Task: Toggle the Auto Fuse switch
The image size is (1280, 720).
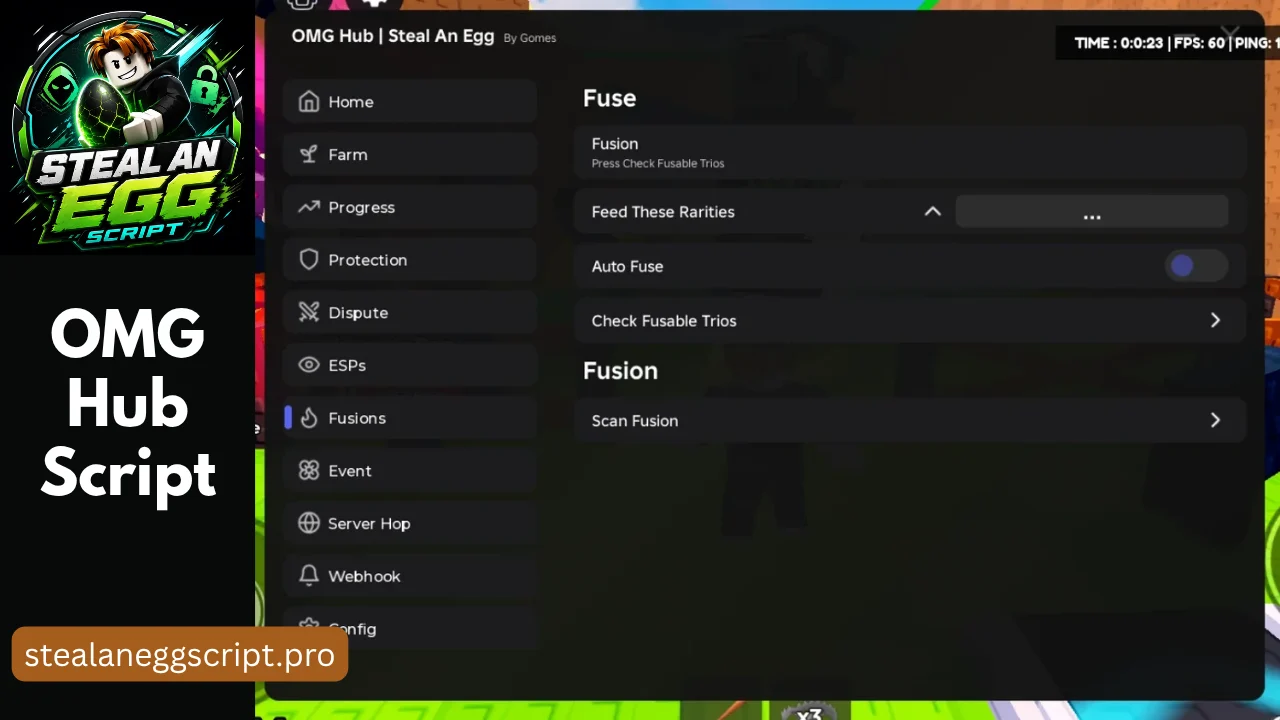Action: (1196, 266)
